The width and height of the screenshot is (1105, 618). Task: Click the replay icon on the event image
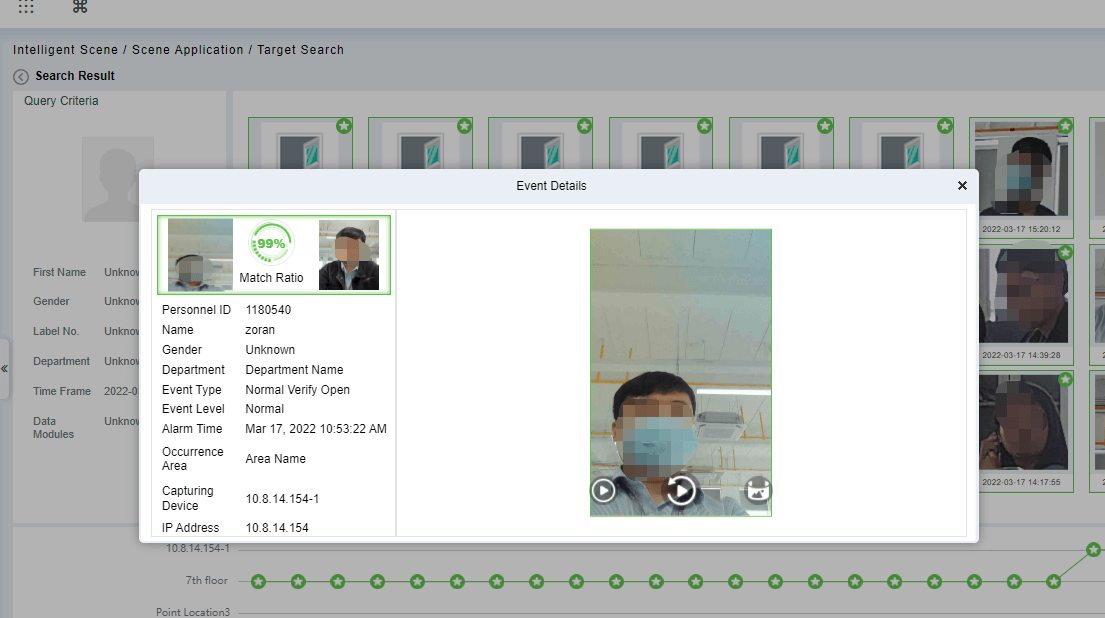[x=681, y=490]
